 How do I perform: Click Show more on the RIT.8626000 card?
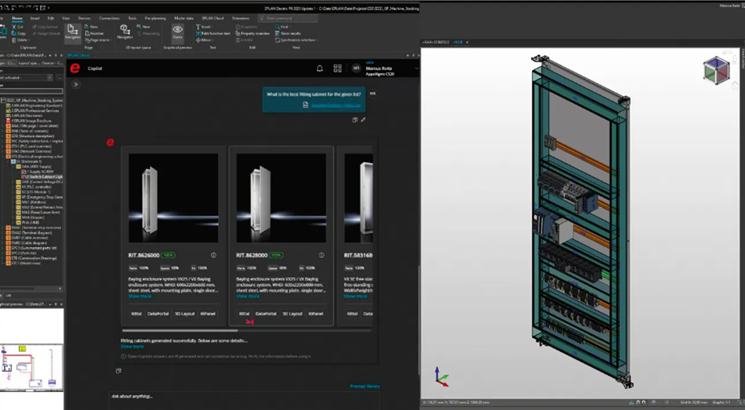pyautogui.click(x=138, y=296)
